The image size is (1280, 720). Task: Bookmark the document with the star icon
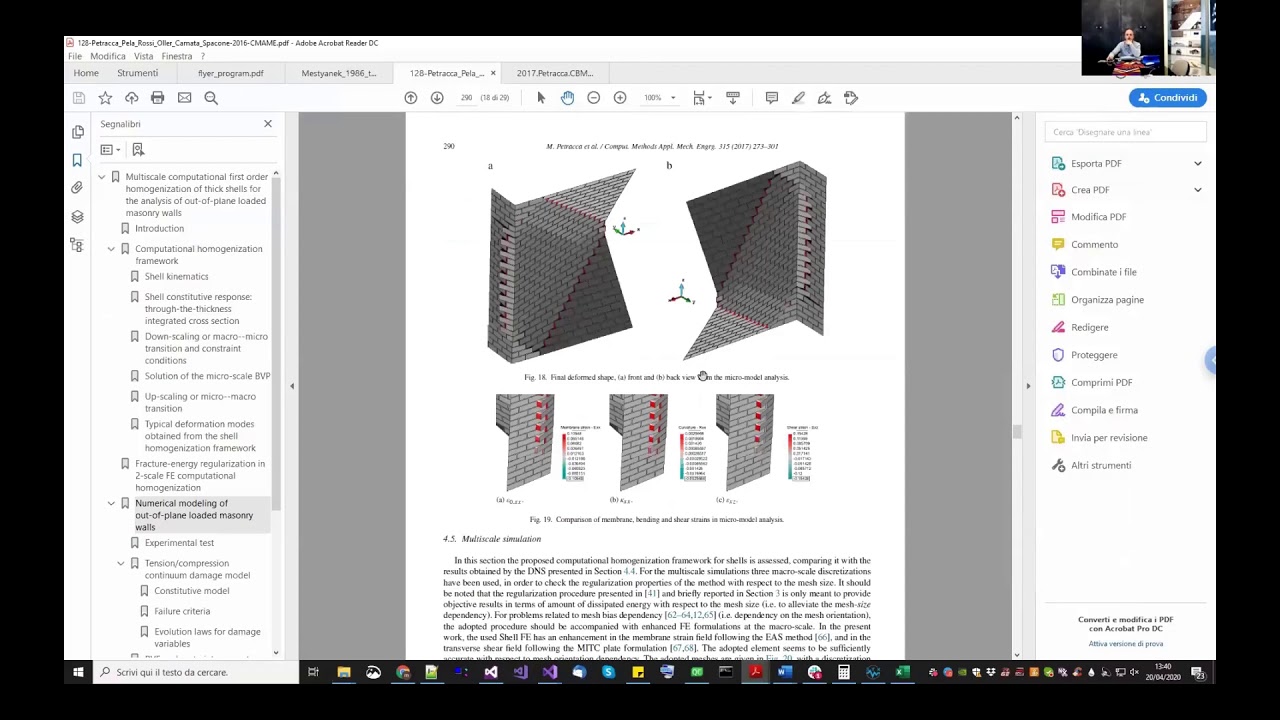(105, 98)
